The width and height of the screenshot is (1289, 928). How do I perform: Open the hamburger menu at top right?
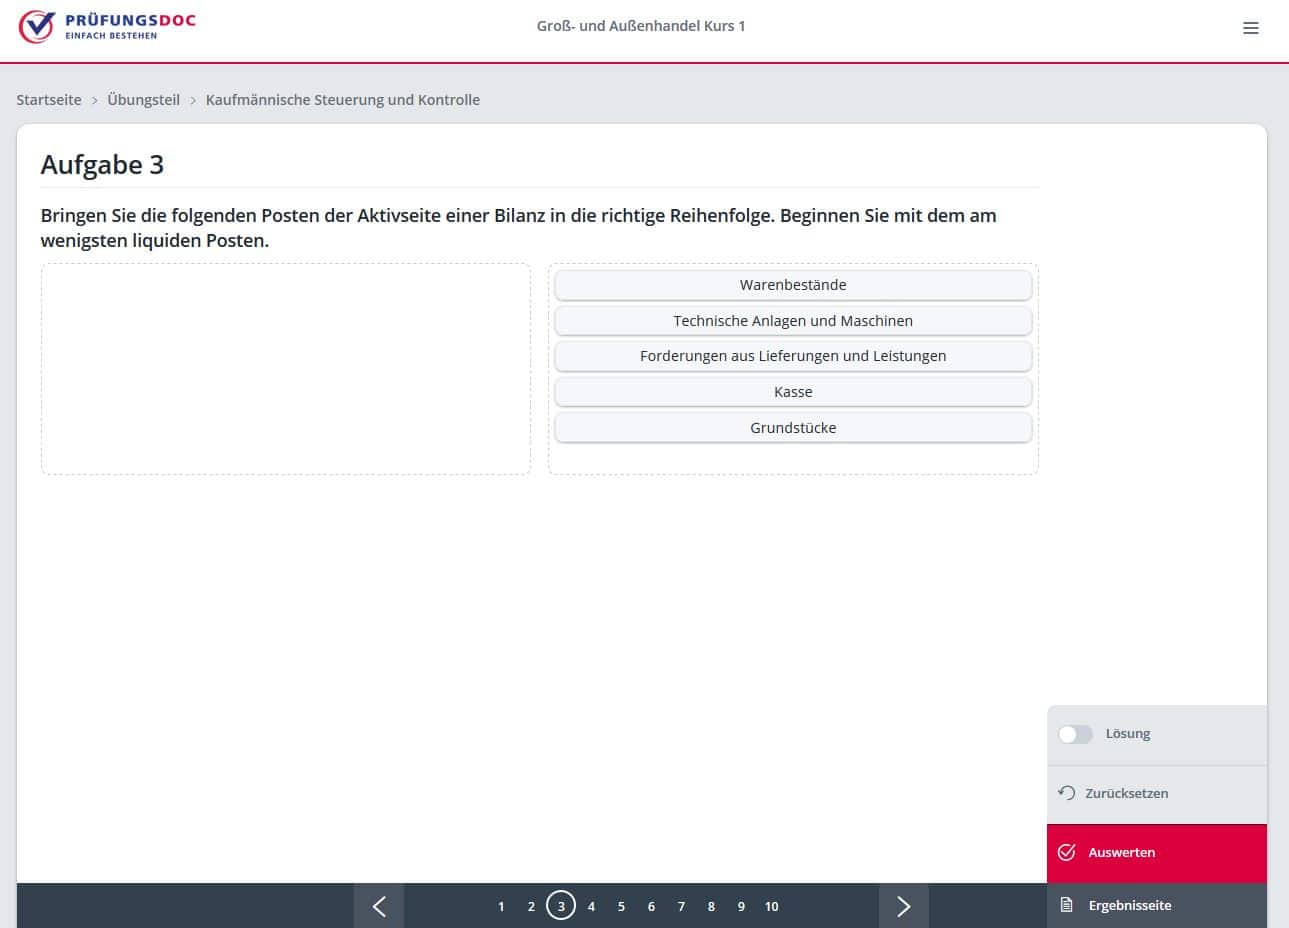click(x=1250, y=28)
